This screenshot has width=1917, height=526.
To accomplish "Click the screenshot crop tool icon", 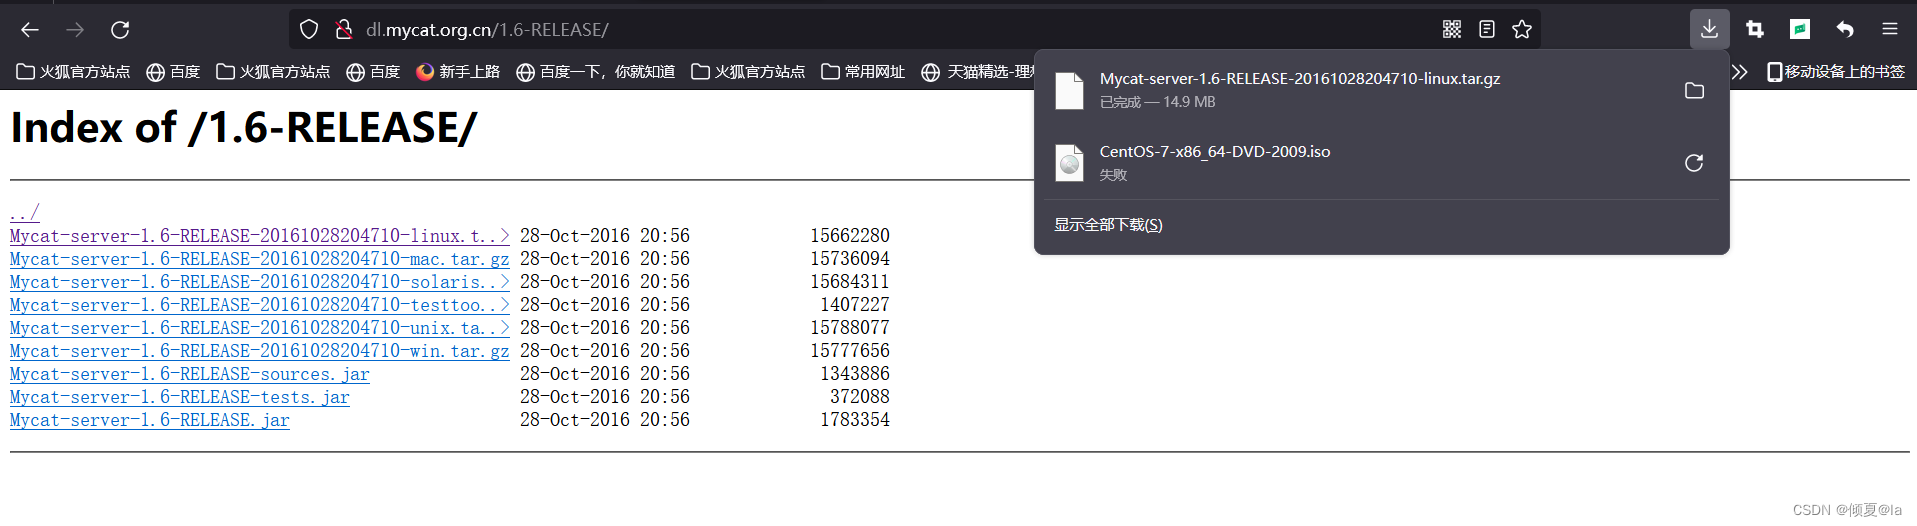I will pos(1755,30).
